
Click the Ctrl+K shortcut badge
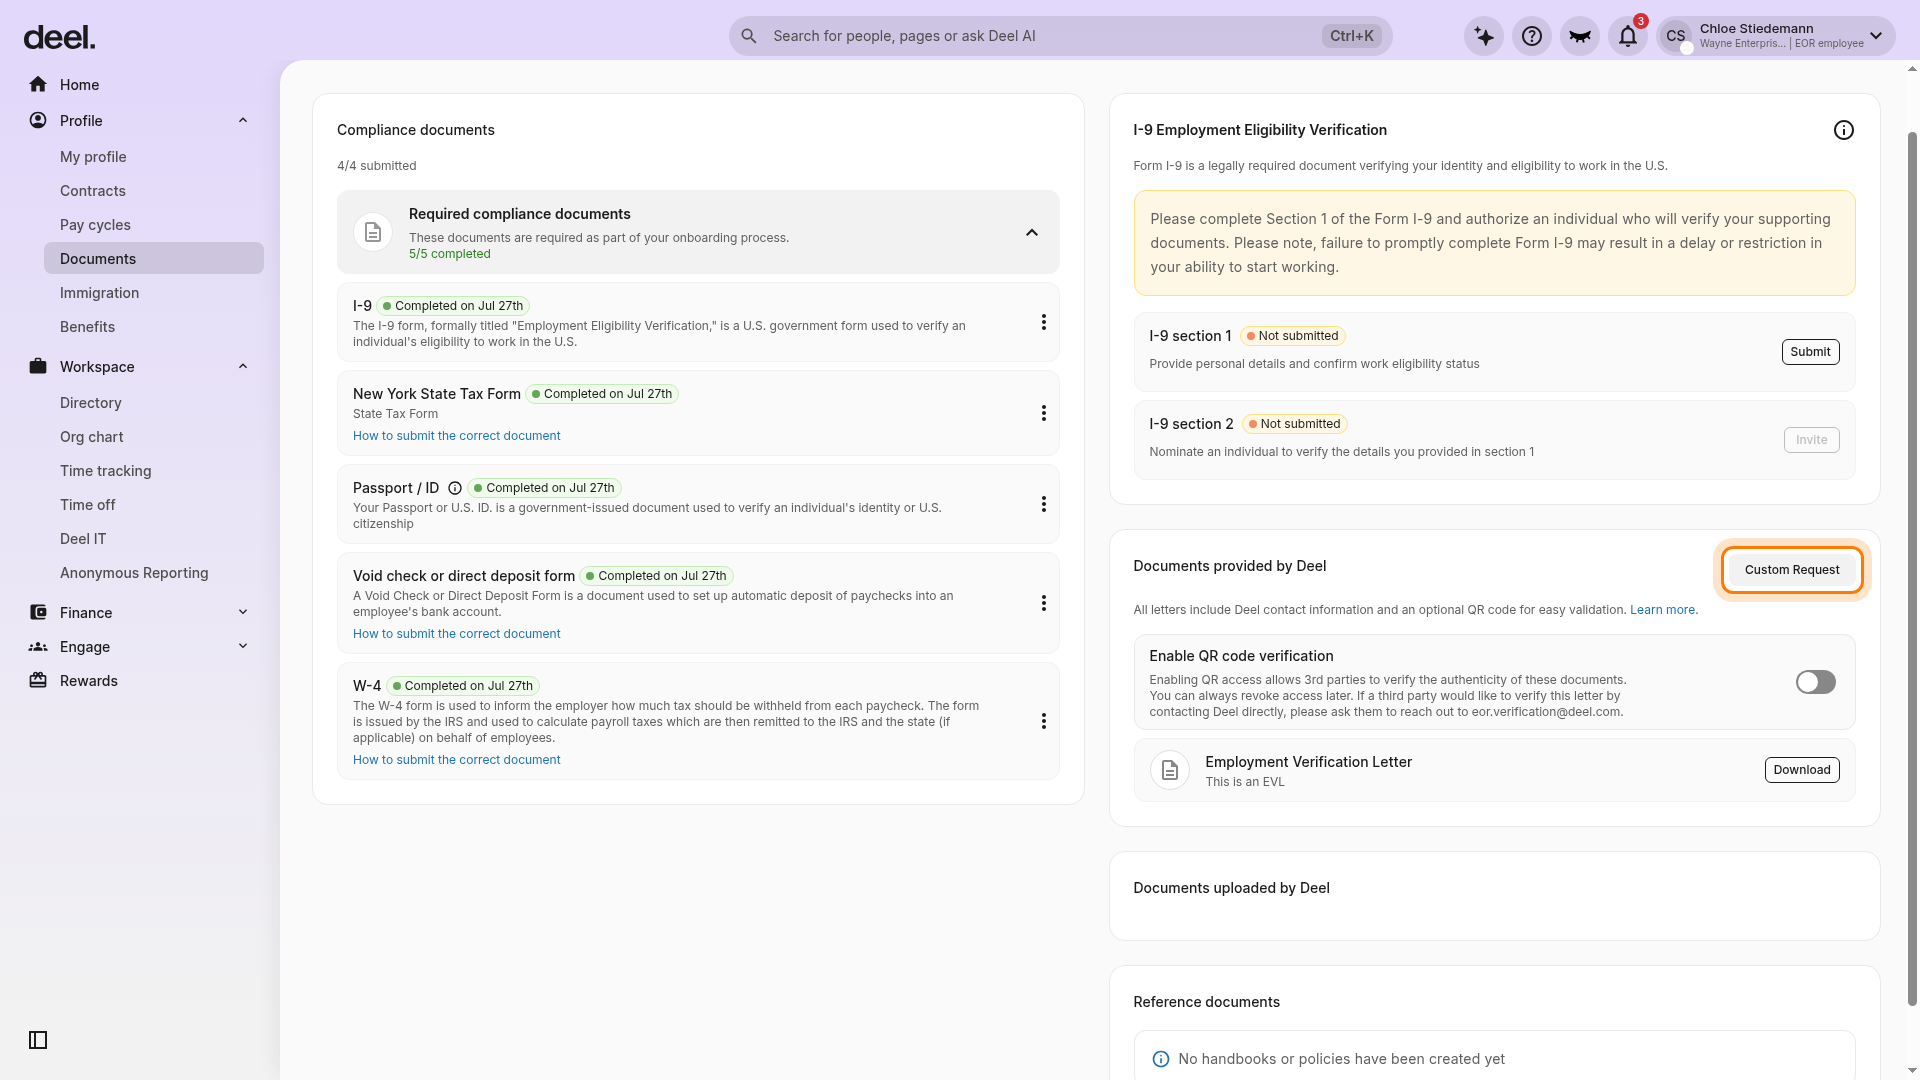(1351, 36)
